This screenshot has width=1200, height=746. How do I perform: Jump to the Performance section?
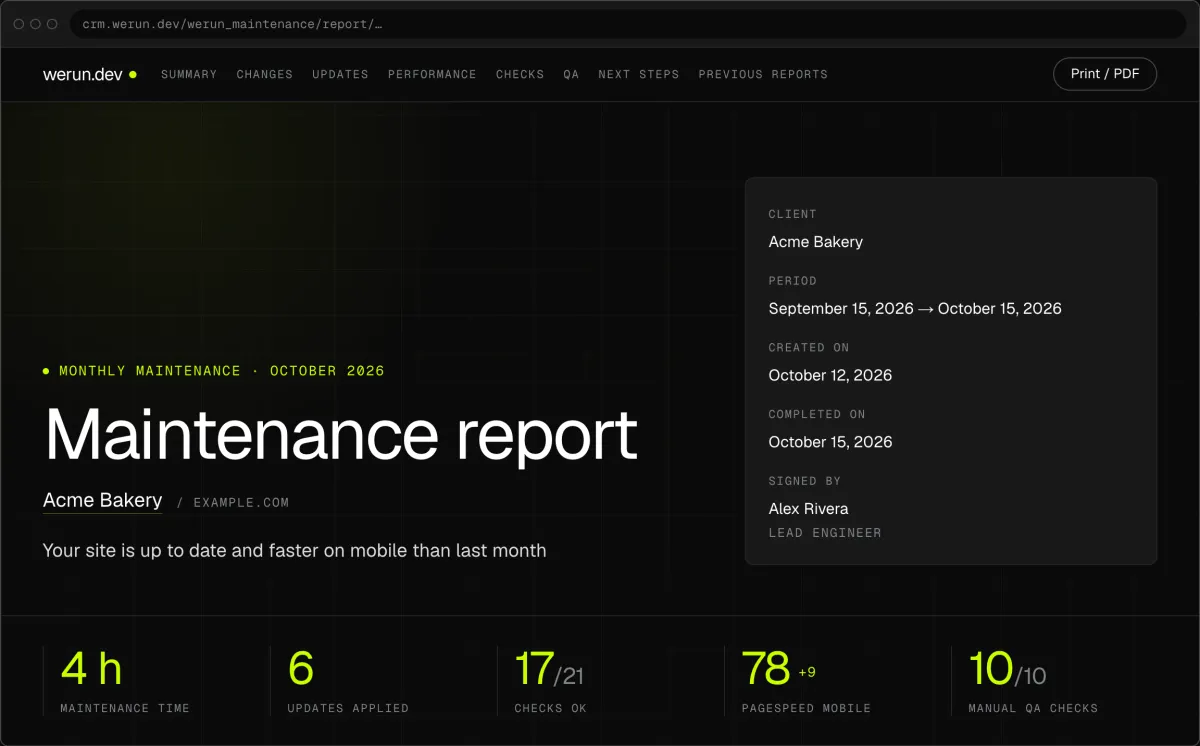tap(432, 74)
